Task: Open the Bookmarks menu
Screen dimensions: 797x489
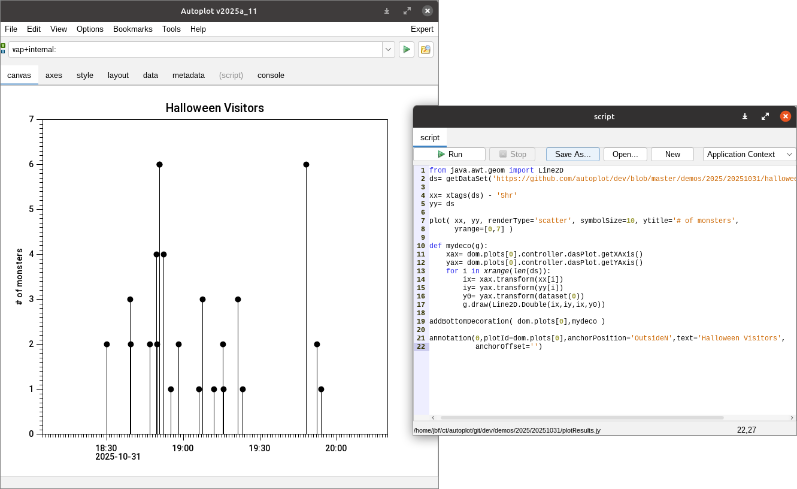Action: pyautogui.click(x=132, y=29)
